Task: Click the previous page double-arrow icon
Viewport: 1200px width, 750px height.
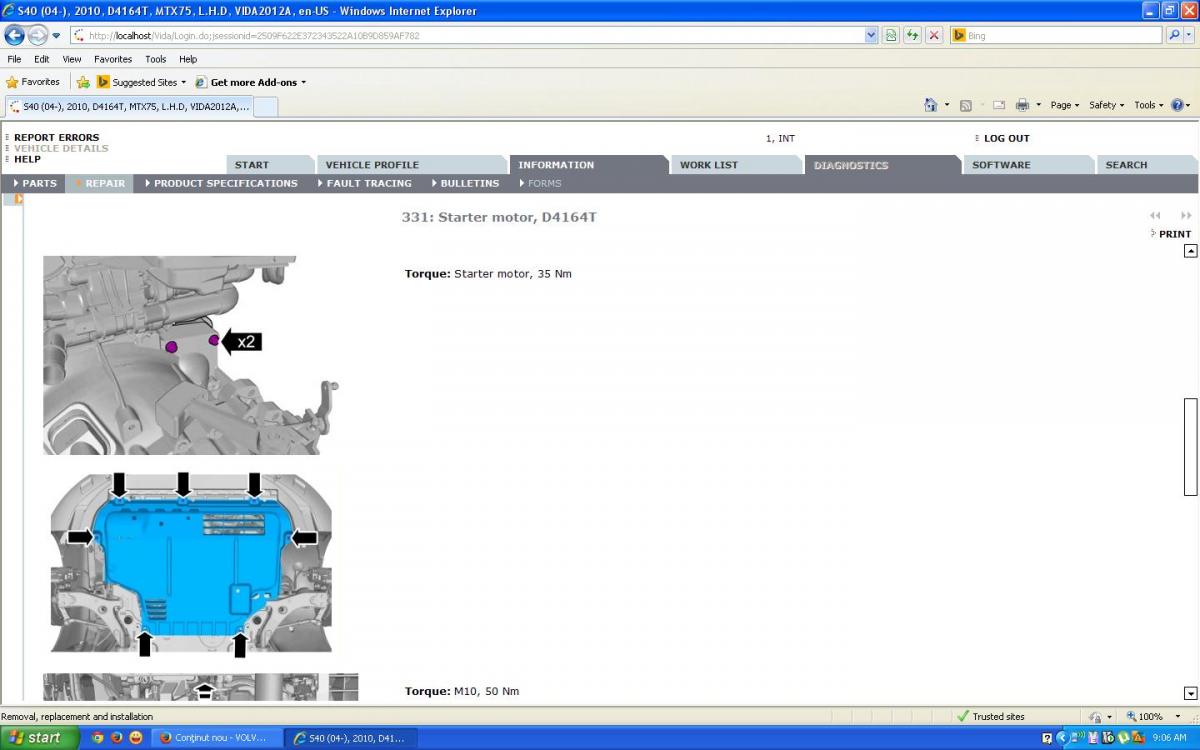Action: 1156,215
